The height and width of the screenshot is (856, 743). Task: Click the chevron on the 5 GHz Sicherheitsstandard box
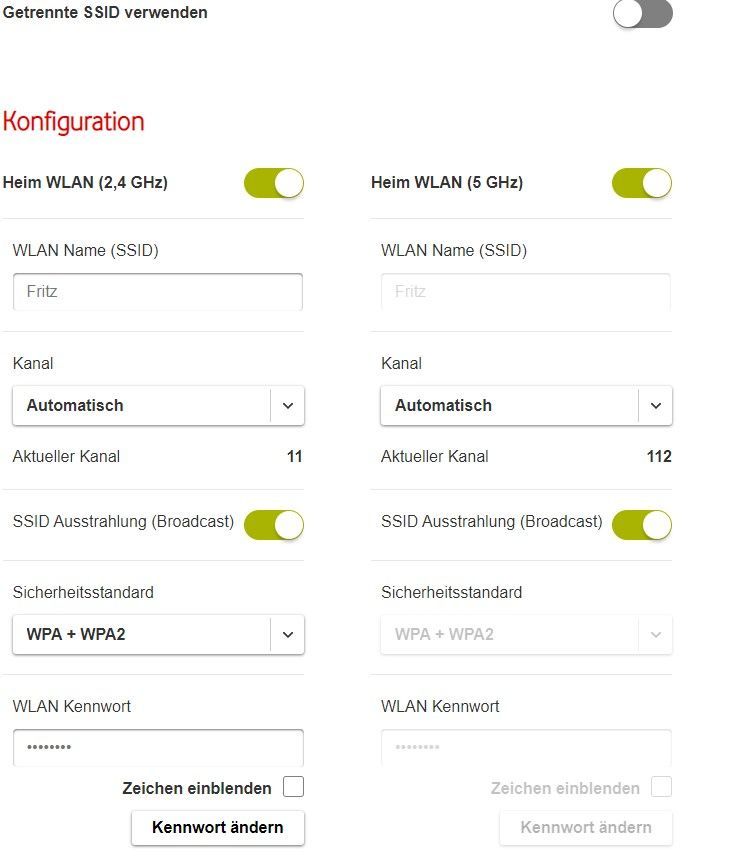point(656,634)
